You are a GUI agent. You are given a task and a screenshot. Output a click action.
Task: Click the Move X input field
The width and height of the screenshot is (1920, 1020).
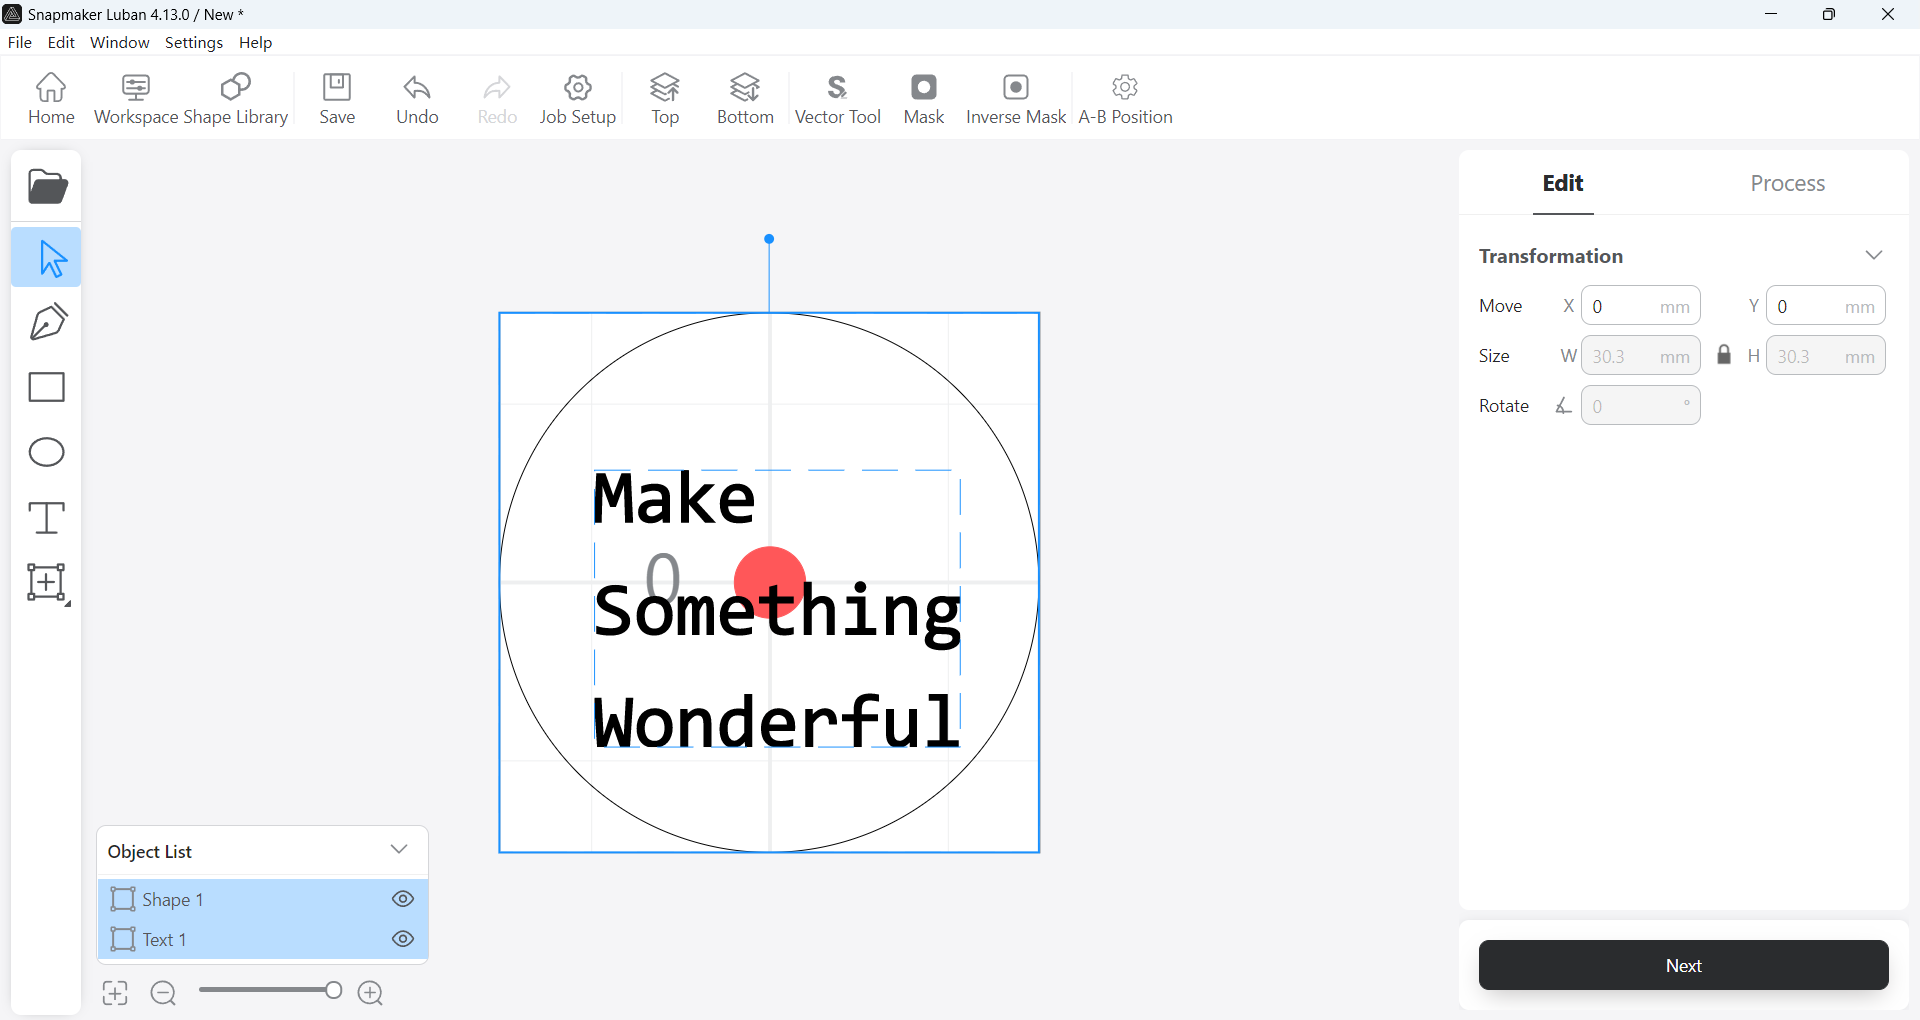coord(1641,306)
